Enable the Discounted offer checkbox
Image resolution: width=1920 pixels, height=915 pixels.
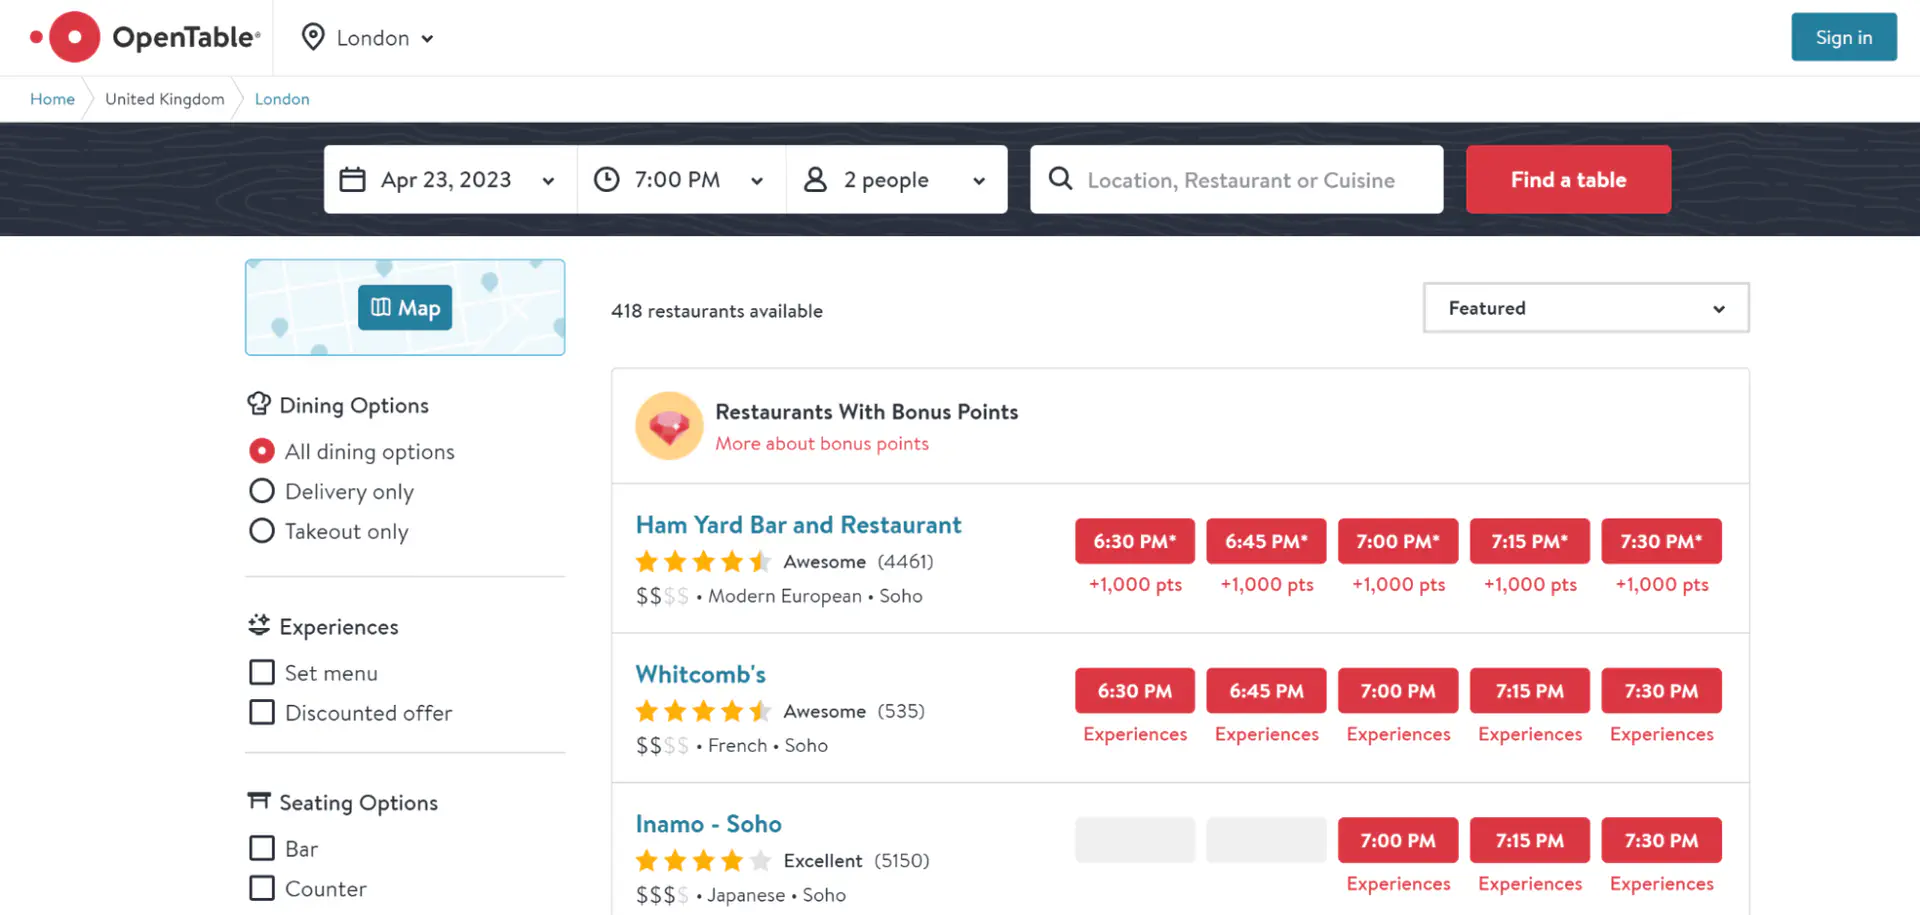pyautogui.click(x=262, y=712)
